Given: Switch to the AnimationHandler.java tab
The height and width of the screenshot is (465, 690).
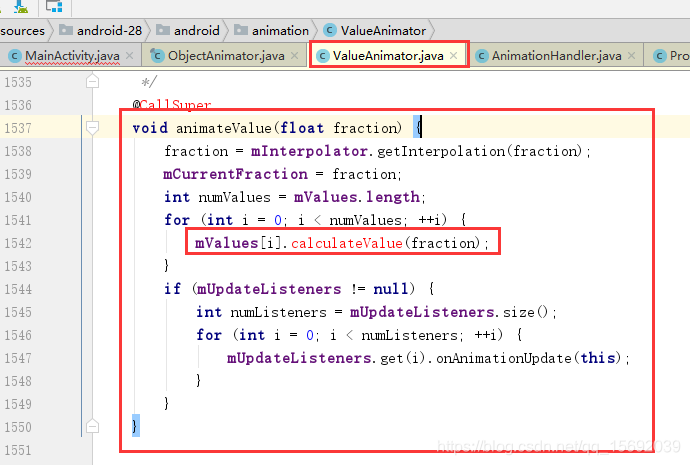Looking at the screenshot, I should click(x=556, y=56).
